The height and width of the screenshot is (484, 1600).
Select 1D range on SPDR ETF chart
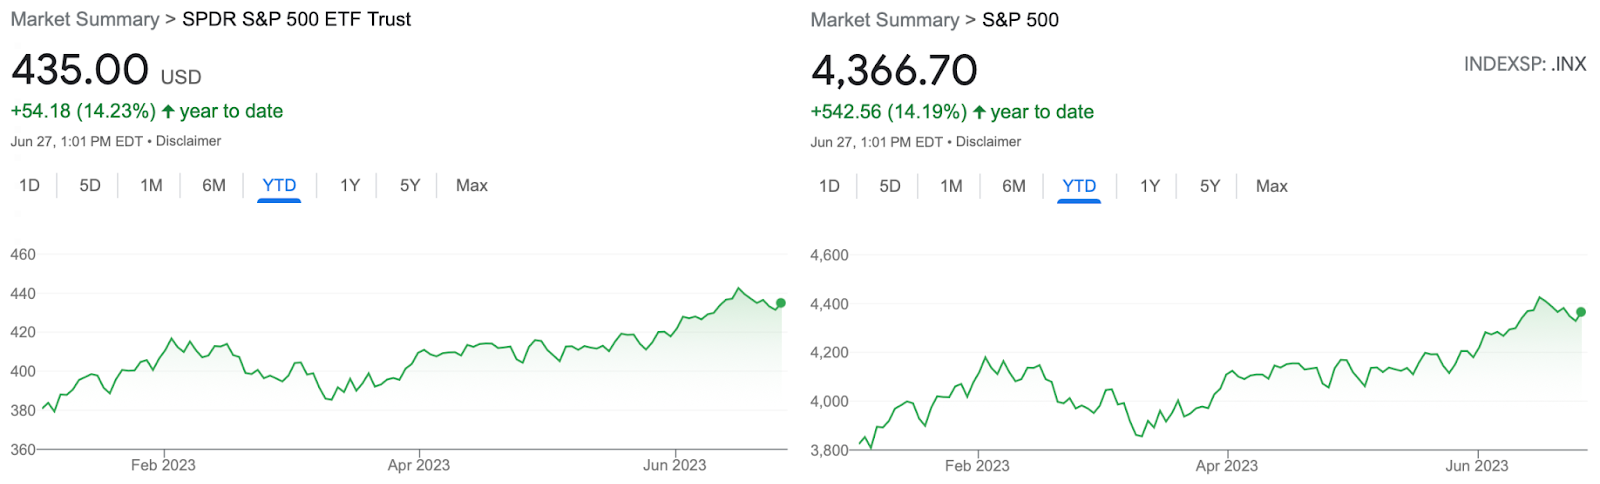(30, 185)
